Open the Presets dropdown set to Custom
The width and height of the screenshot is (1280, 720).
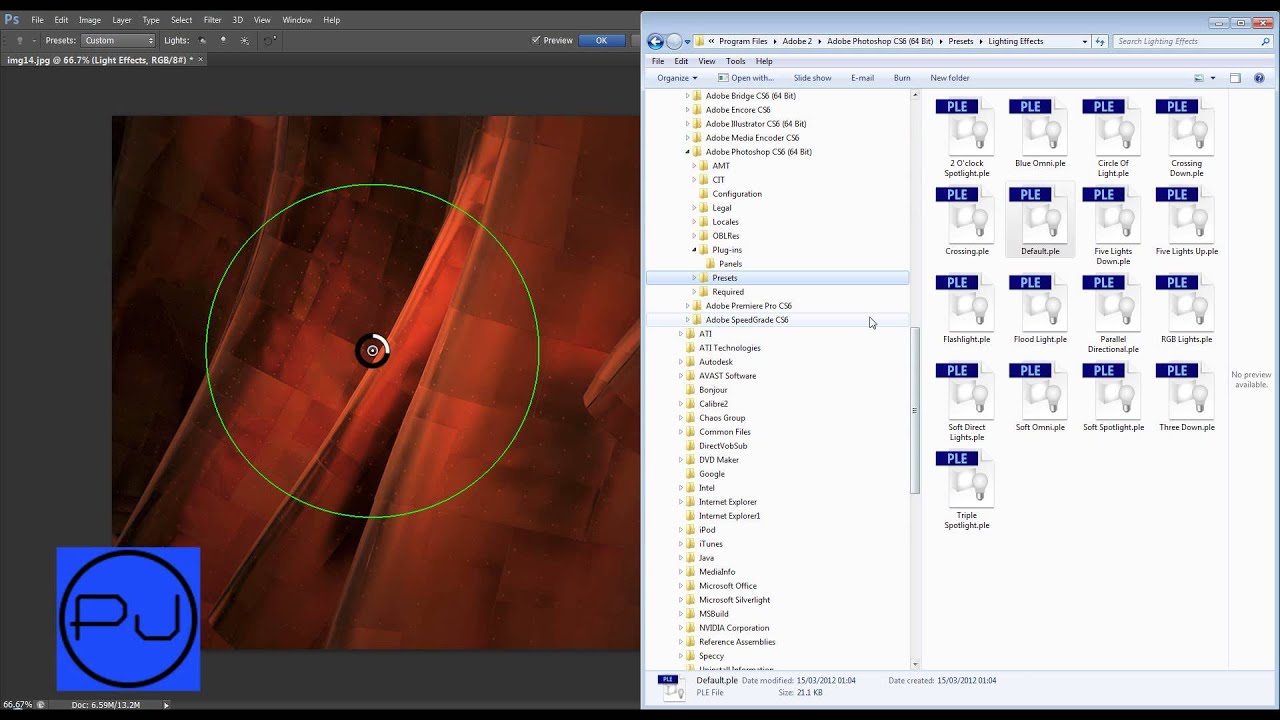118,40
